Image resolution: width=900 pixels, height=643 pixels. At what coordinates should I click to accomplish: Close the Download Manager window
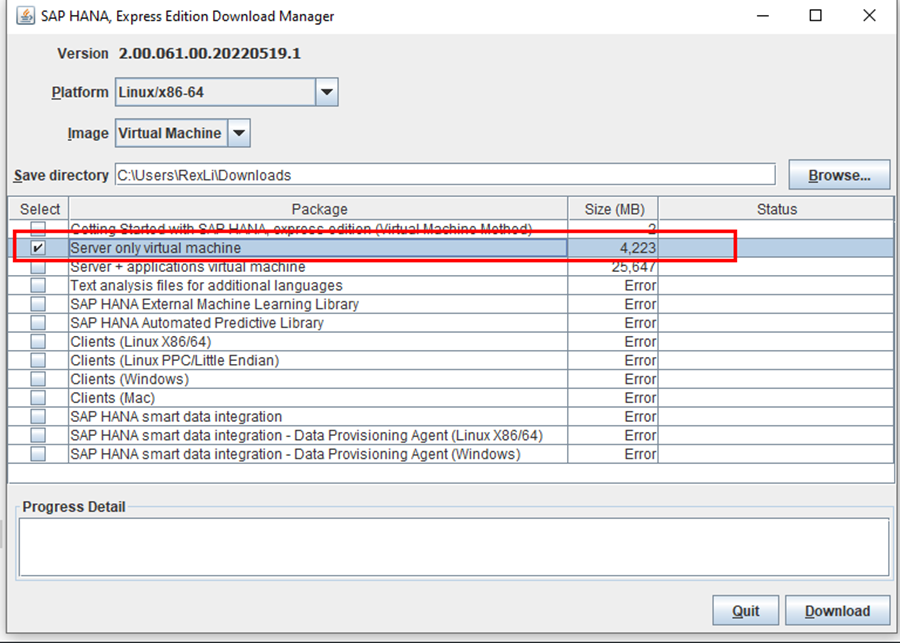click(870, 16)
